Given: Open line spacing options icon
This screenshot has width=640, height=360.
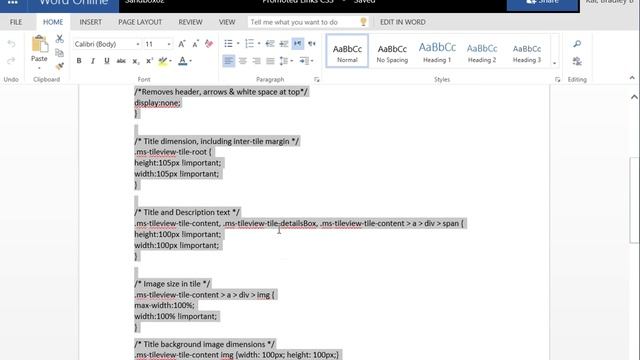Looking at the screenshot, I should 284,61.
